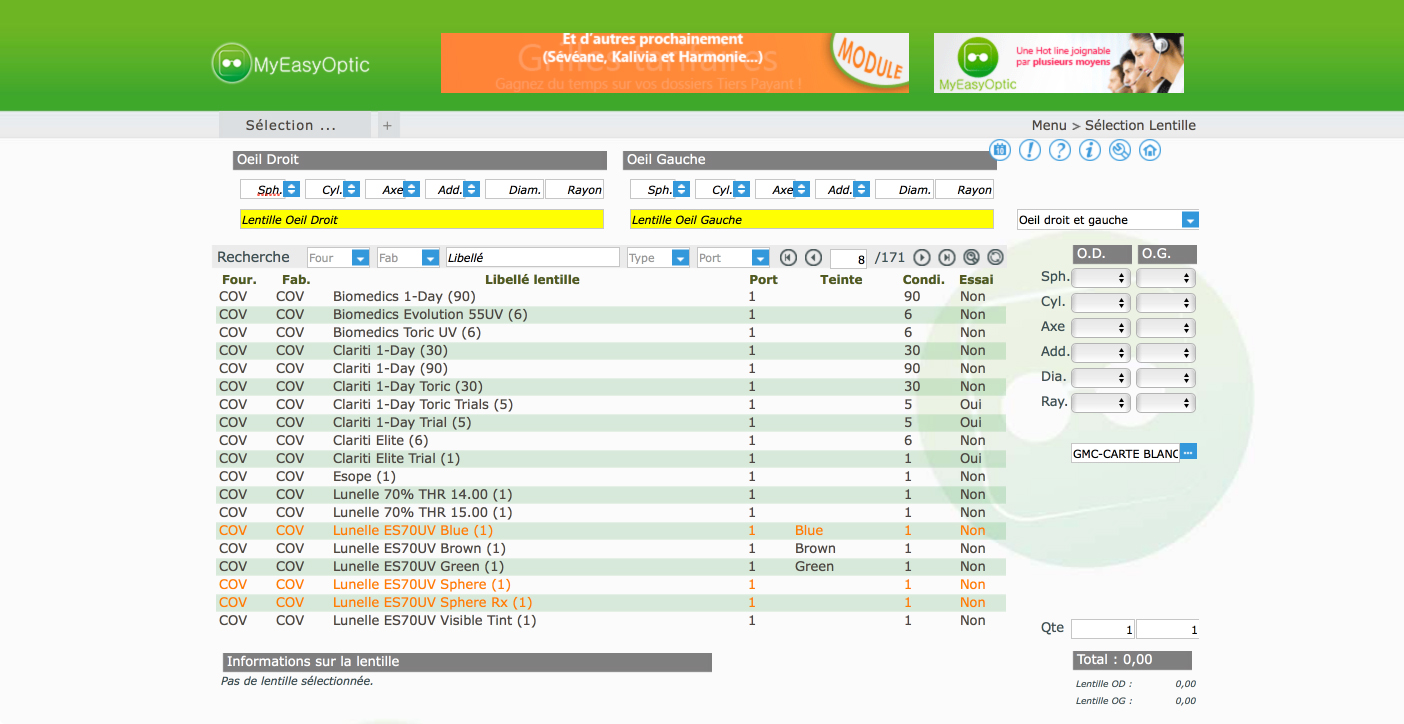The height and width of the screenshot is (724, 1404).
Task: Open the O.D. Sph. select box
Action: (1101, 278)
